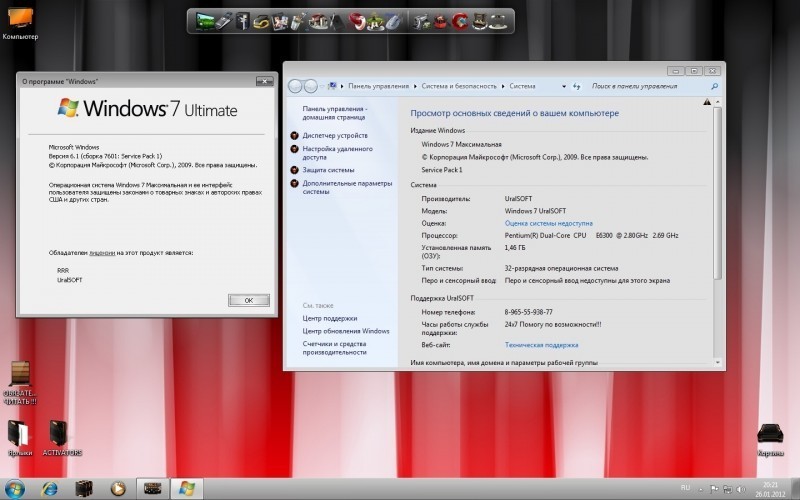Click the volume speaker tray icon
Screen dimensions: 800x500
click(x=741, y=489)
